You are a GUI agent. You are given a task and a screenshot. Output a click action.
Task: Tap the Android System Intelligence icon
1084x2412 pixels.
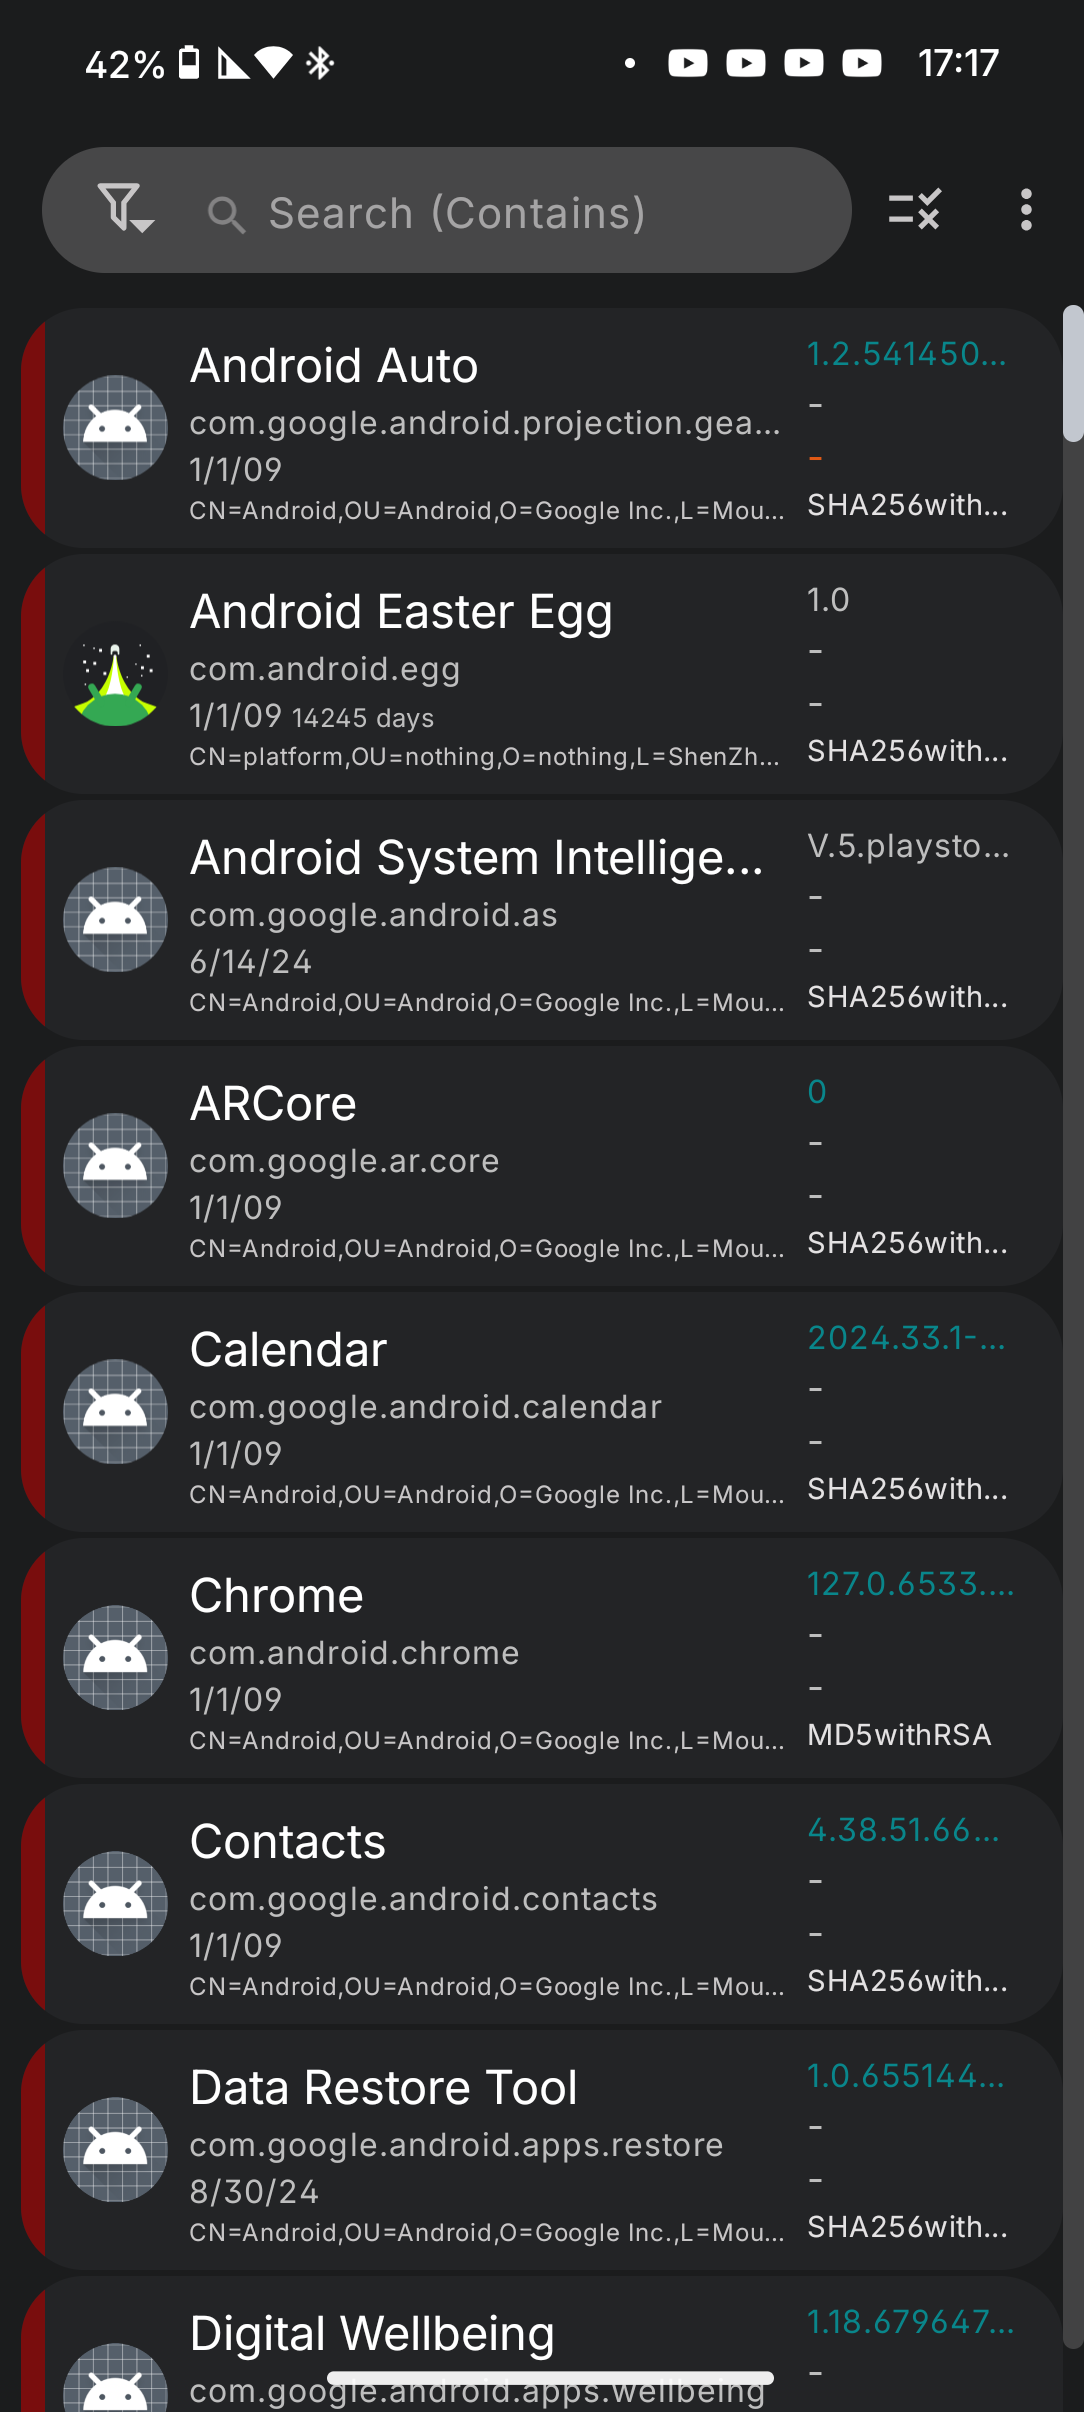(x=116, y=920)
